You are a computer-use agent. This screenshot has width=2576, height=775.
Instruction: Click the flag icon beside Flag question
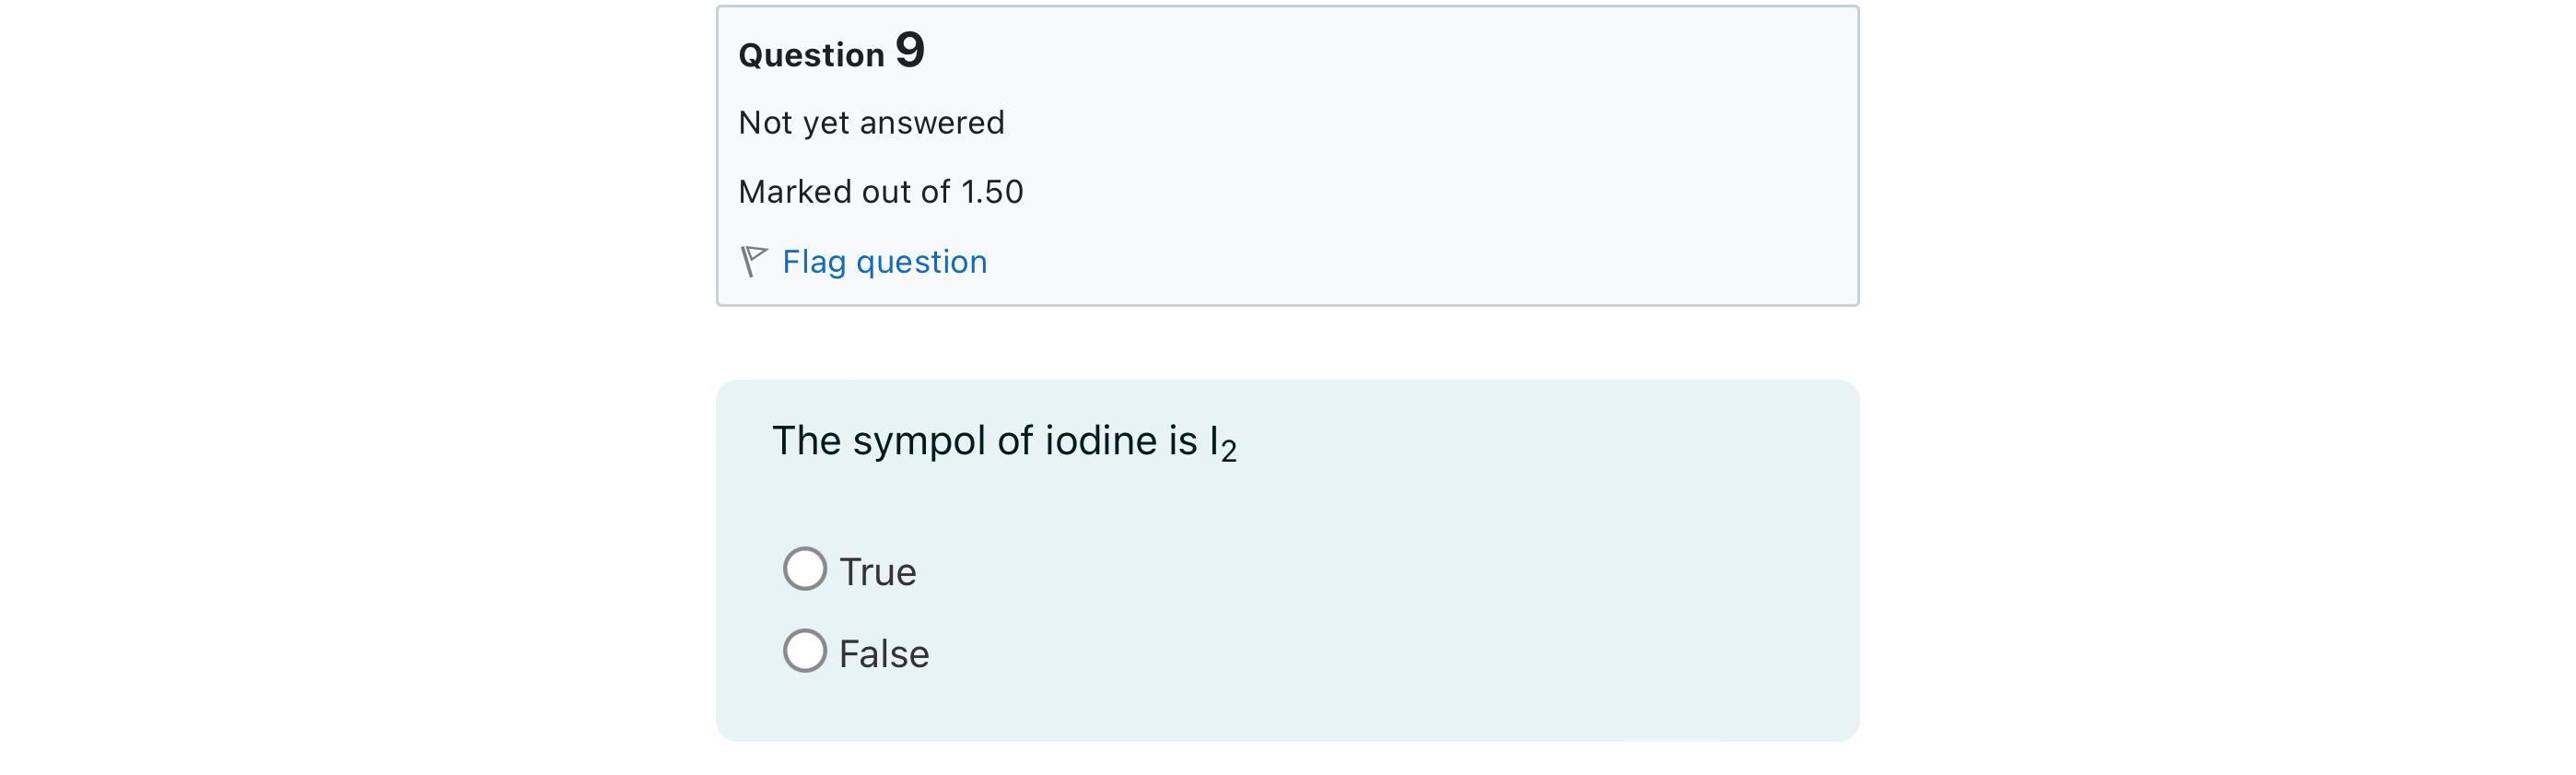754,262
